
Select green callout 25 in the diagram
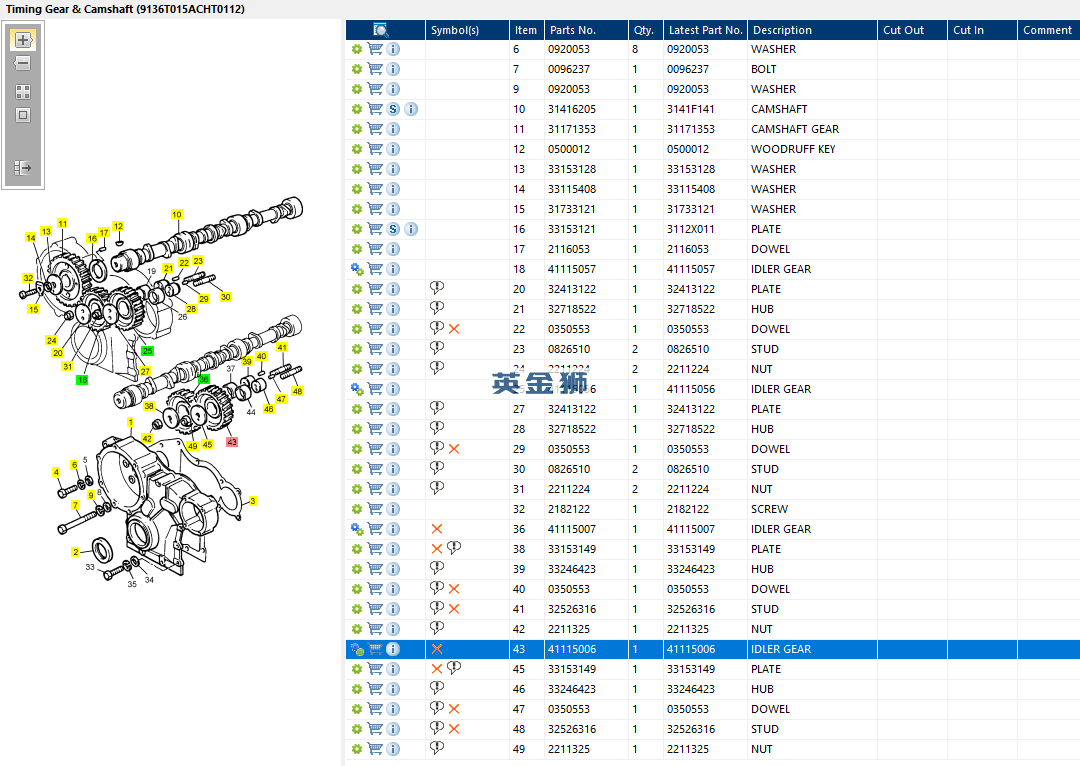[x=147, y=351]
